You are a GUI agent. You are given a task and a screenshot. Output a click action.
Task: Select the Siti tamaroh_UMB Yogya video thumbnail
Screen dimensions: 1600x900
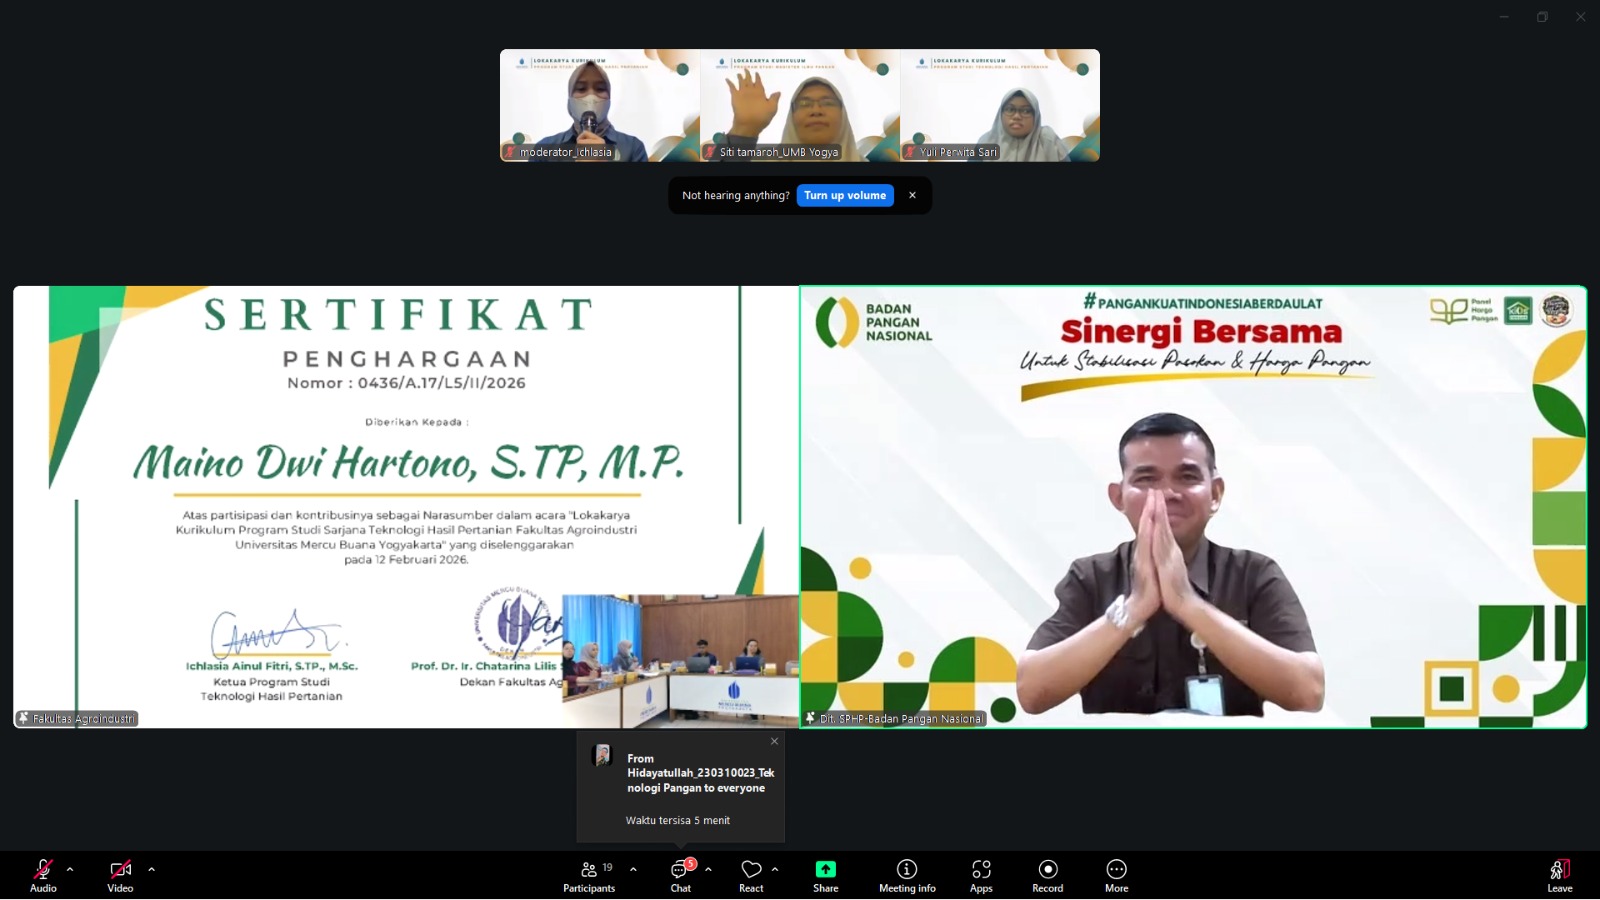[800, 105]
